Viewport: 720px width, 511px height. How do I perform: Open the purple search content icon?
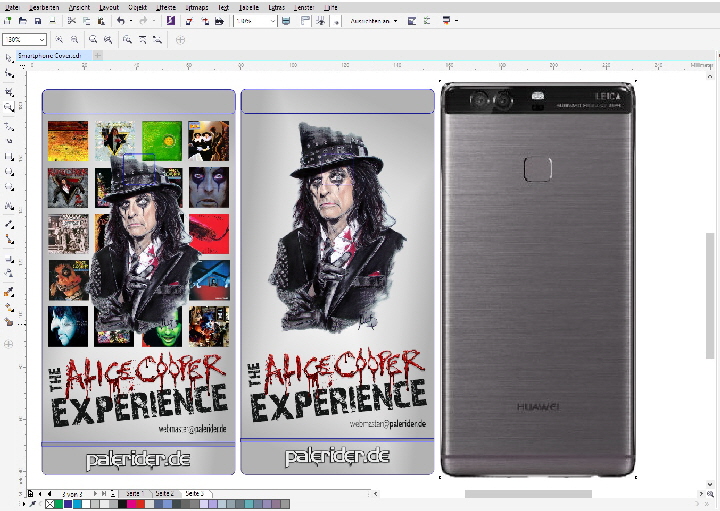tap(171, 21)
